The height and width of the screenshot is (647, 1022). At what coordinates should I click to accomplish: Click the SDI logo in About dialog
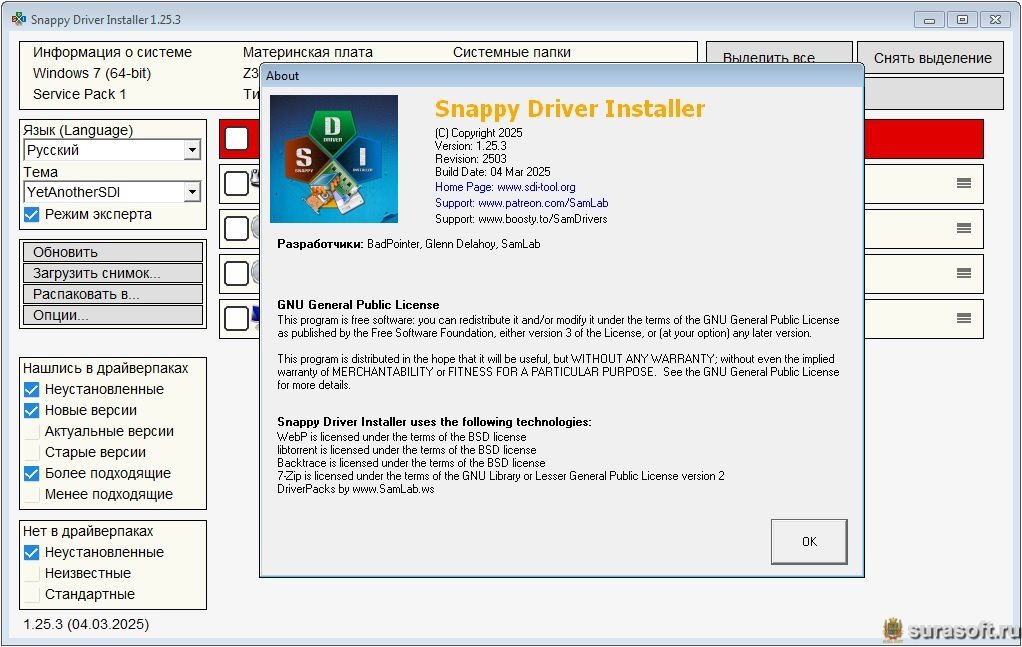pos(334,158)
